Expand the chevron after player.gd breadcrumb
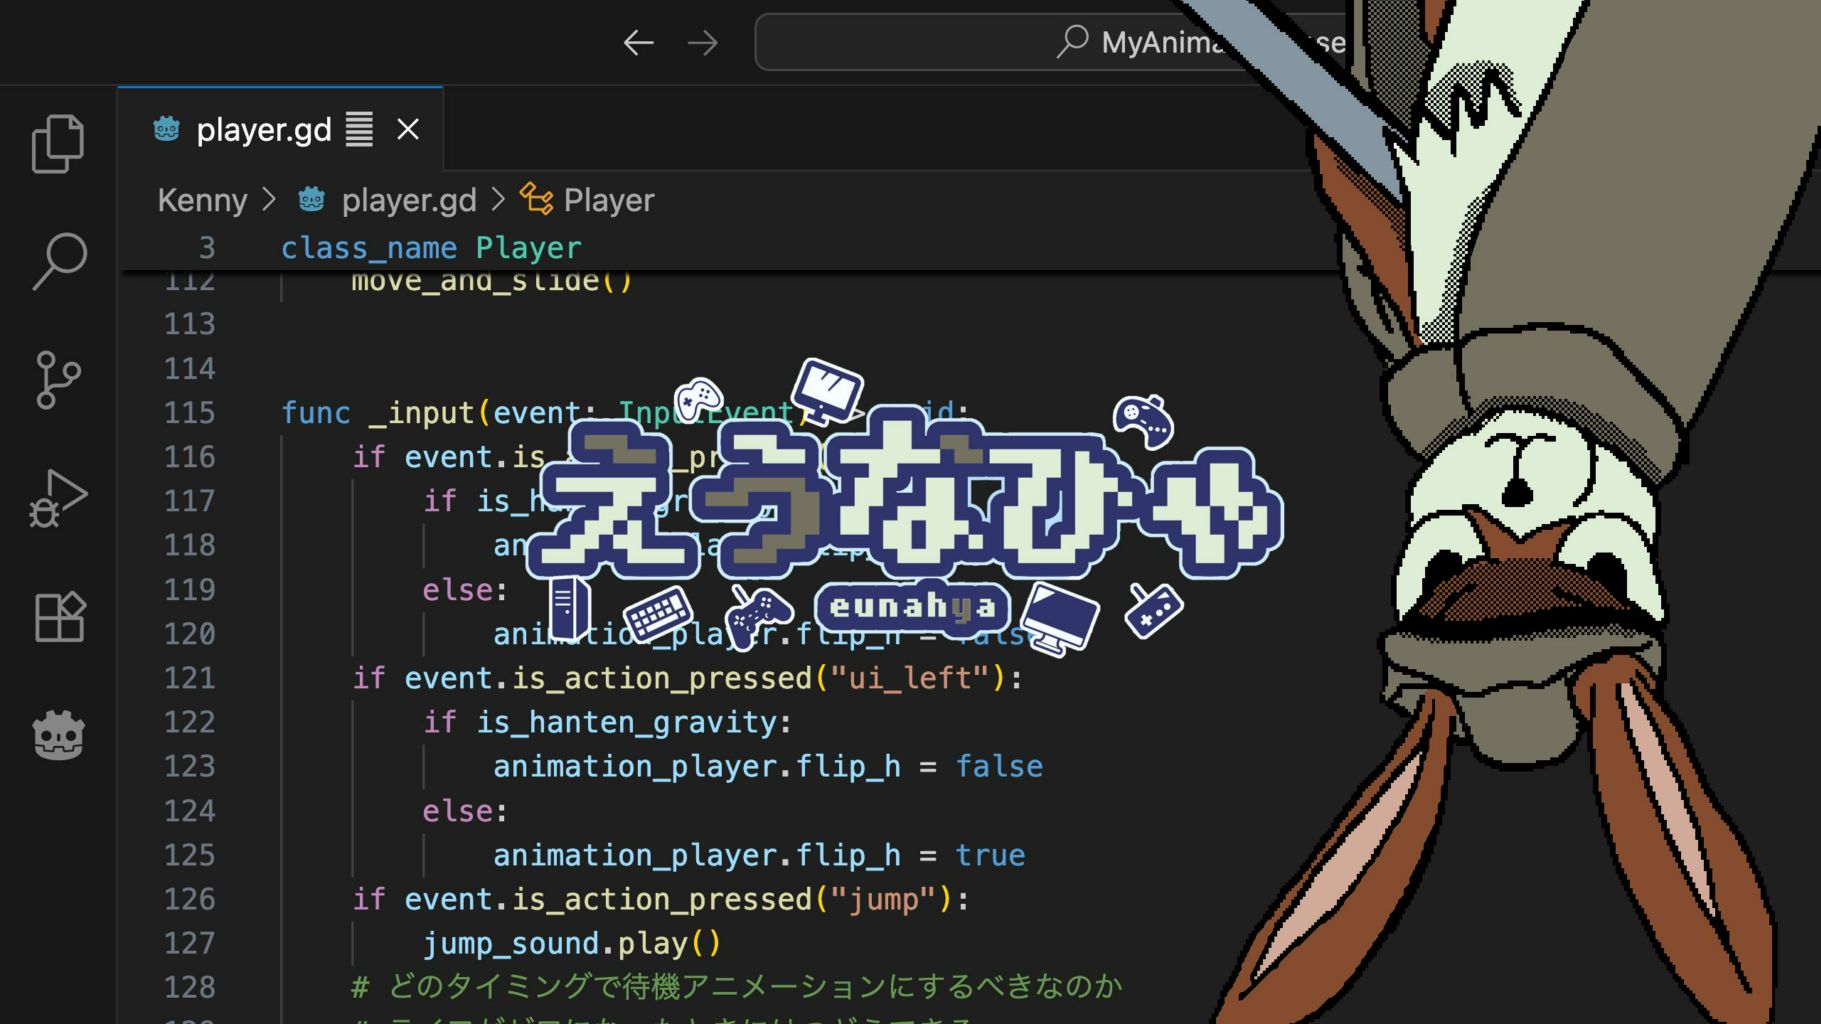Image resolution: width=1821 pixels, height=1024 pixels. (498, 200)
